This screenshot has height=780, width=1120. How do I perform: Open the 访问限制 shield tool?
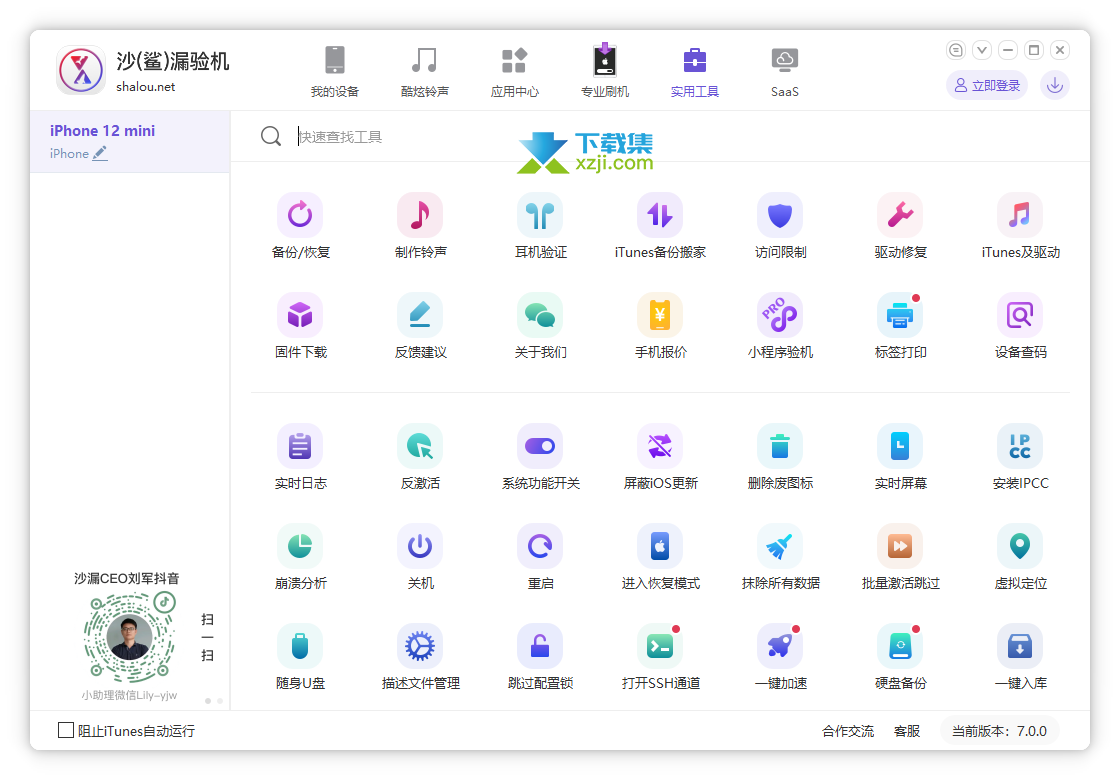780,215
